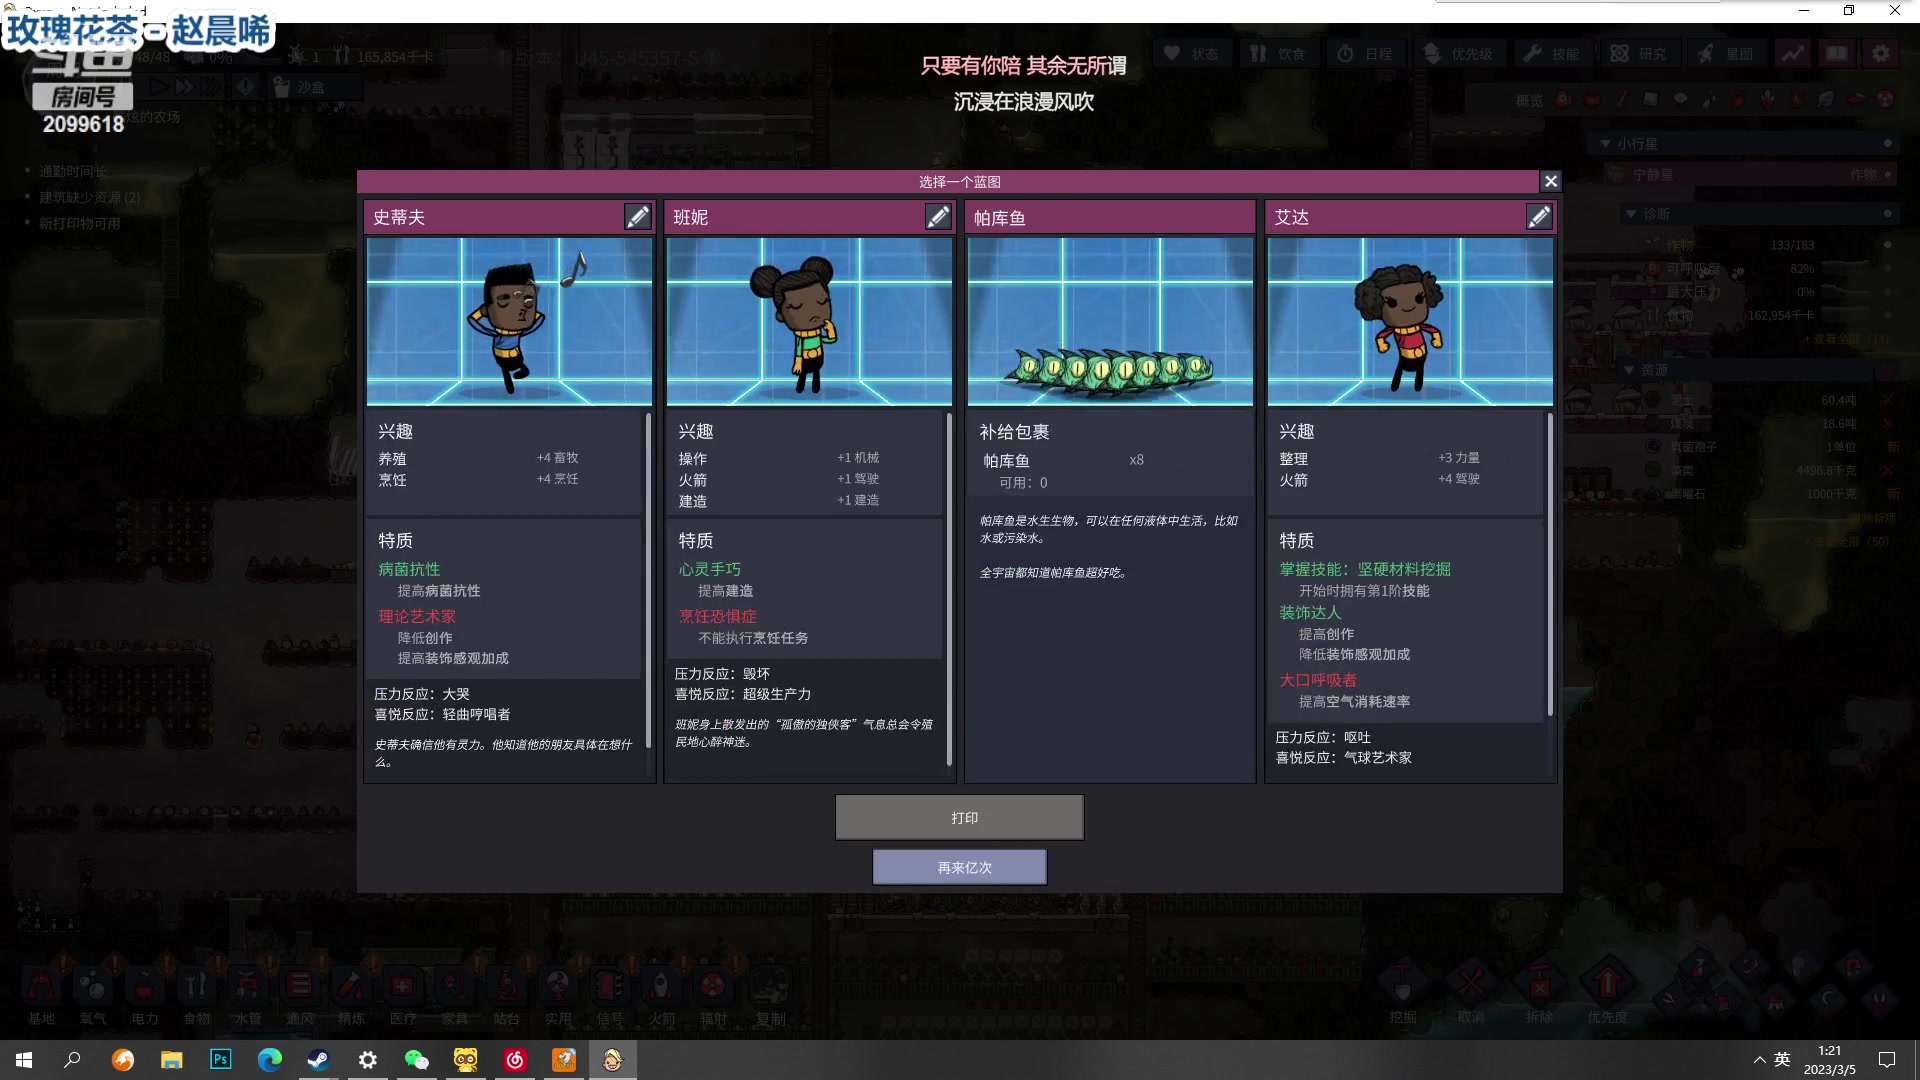Collapse the 诊断 section triangle

(x=1631, y=214)
